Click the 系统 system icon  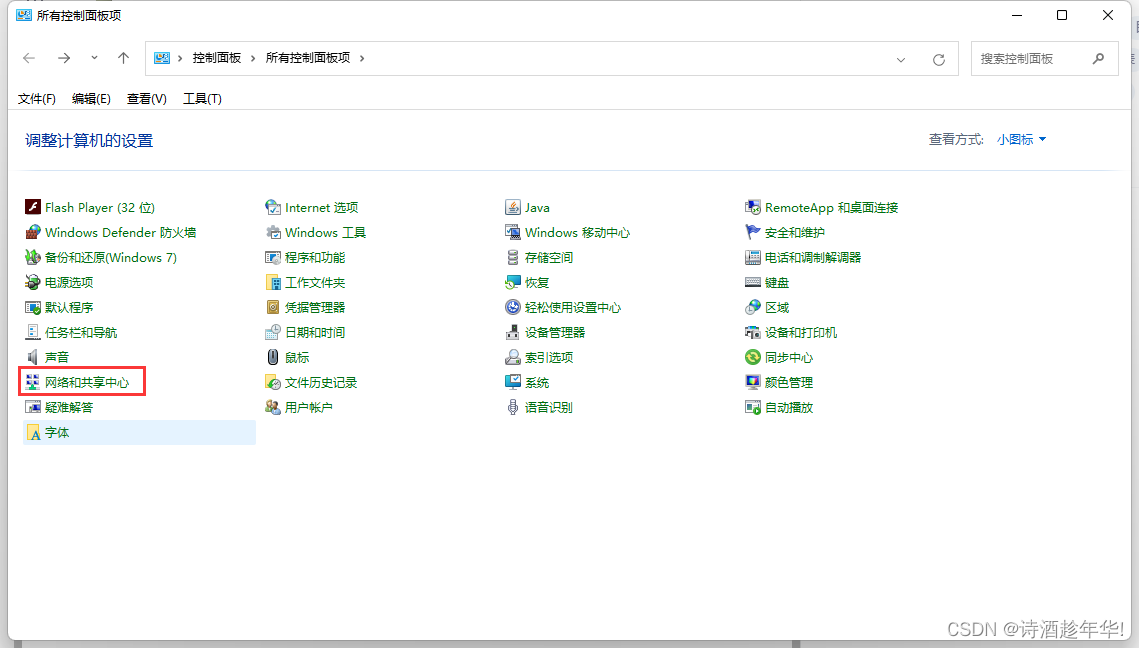coord(513,382)
